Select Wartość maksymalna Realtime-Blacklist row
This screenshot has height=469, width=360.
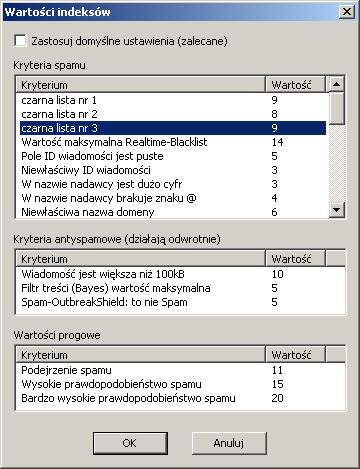click(x=173, y=142)
